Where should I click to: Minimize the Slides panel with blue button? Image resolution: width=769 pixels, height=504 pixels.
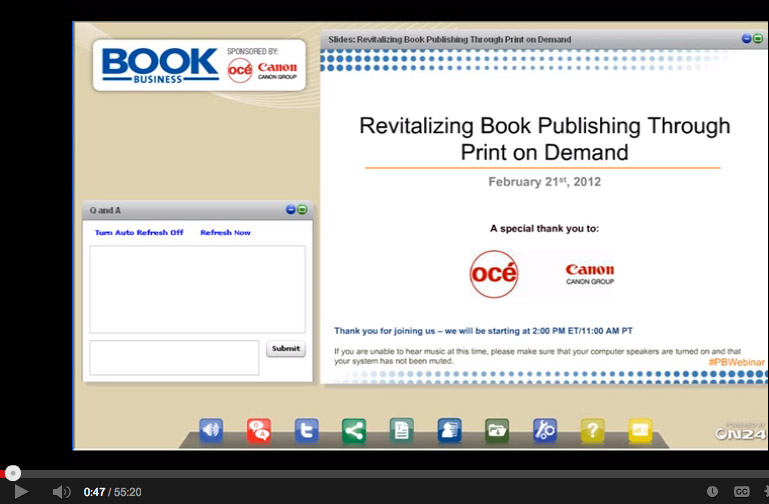pos(746,39)
